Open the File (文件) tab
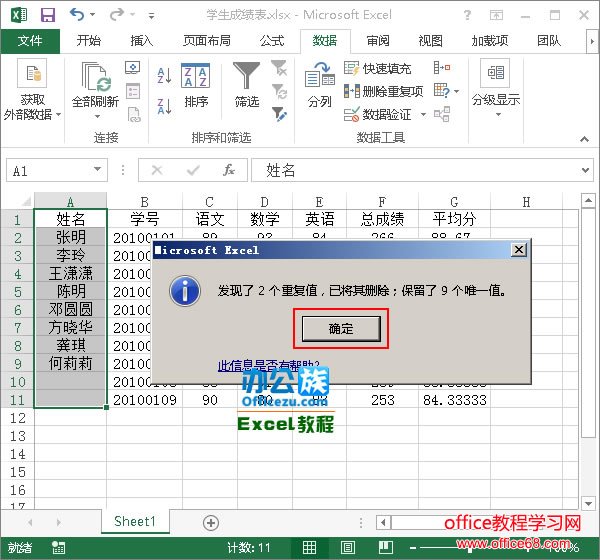 30,41
